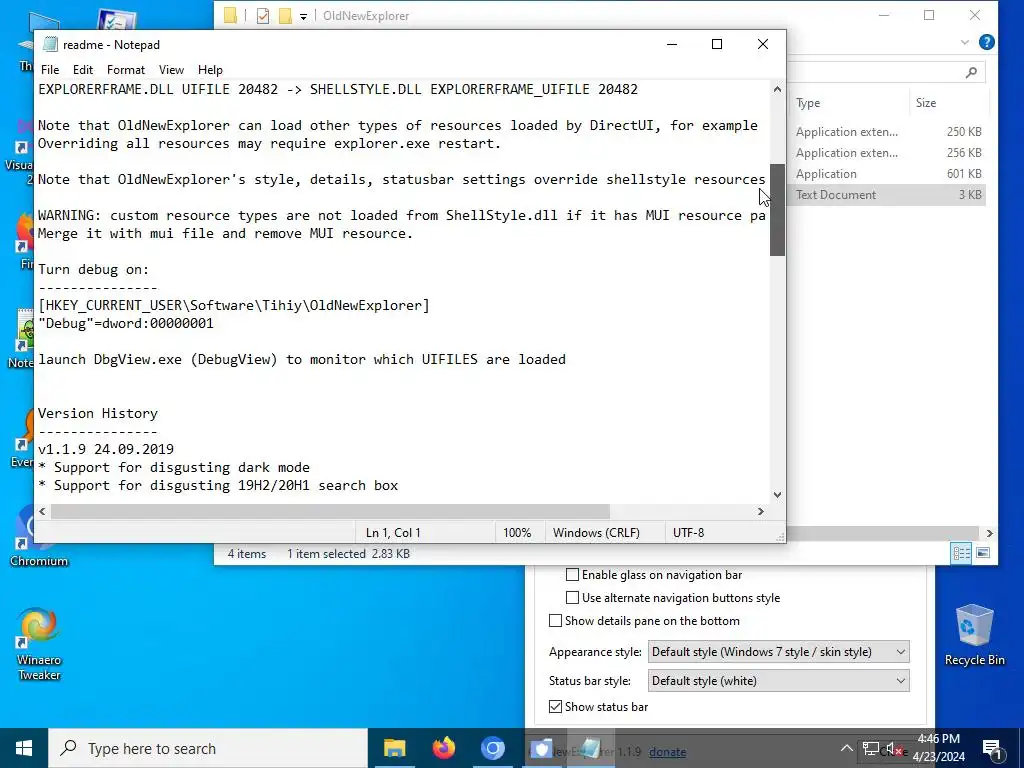Open the Notepad File menu
Viewport: 1024px width, 768px height.
50,70
